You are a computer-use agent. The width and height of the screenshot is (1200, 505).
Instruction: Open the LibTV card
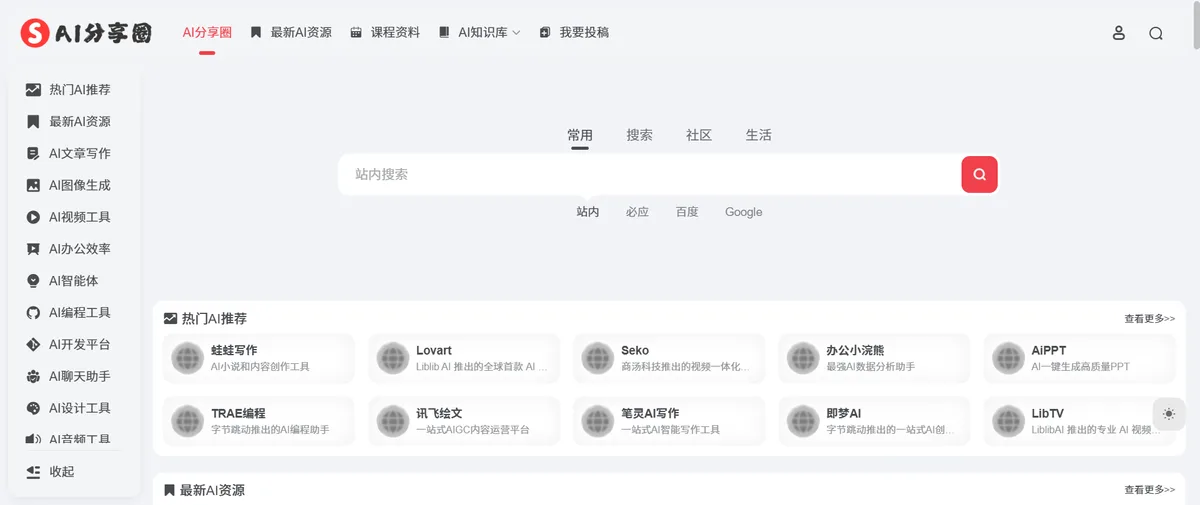(1079, 421)
